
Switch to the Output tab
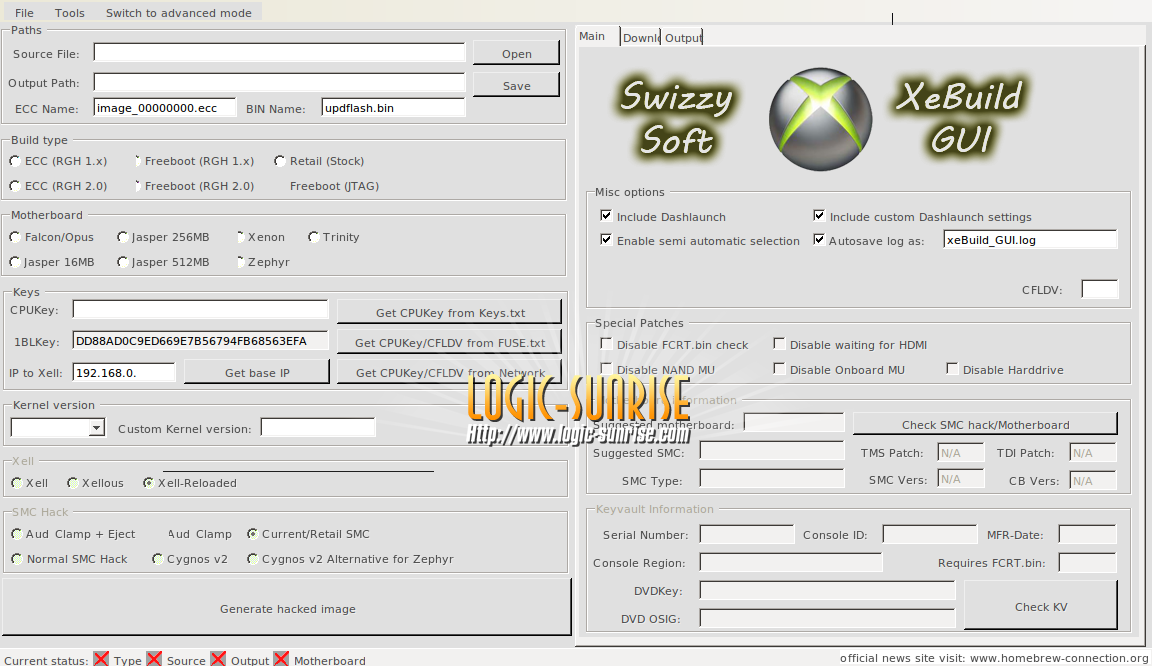tap(683, 37)
